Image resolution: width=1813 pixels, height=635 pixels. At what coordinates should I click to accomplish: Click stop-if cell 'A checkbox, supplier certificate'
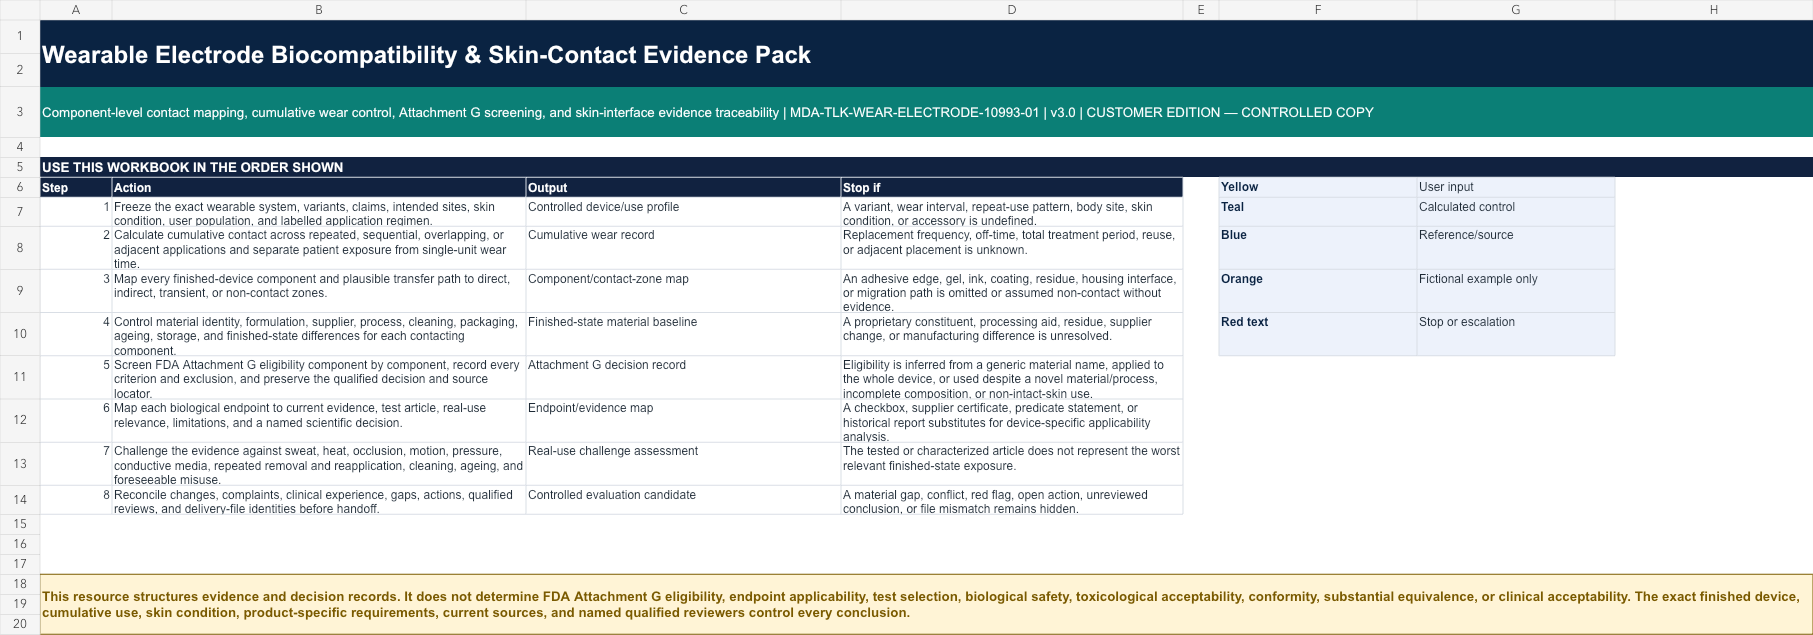(x=1012, y=420)
